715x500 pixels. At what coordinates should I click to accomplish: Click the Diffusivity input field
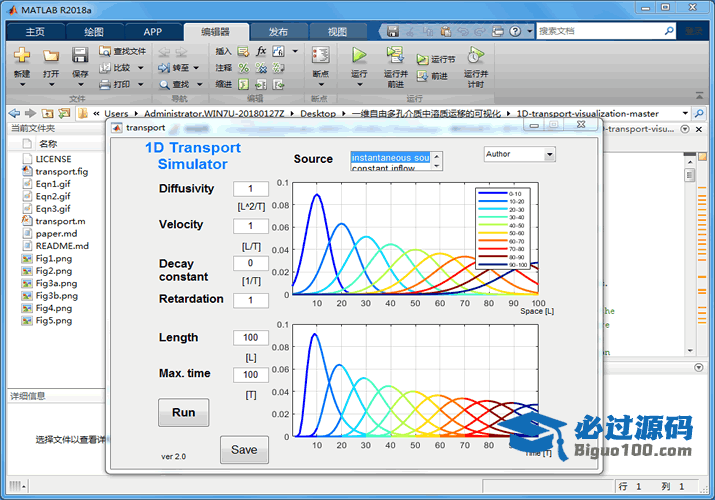point(251,189)
